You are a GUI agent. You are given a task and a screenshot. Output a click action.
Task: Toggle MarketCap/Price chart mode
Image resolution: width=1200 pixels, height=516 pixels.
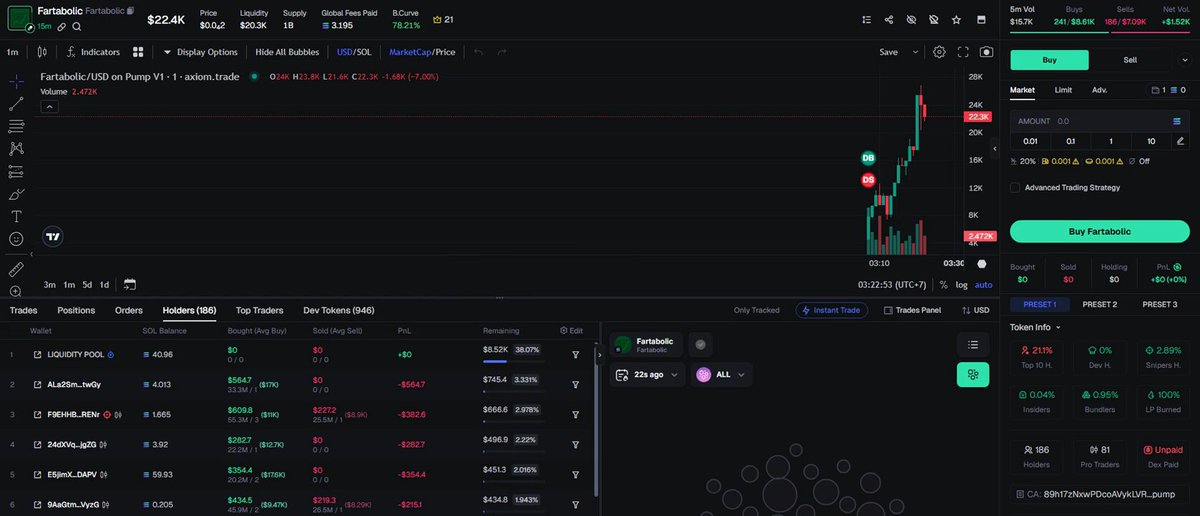coord(422,52)
